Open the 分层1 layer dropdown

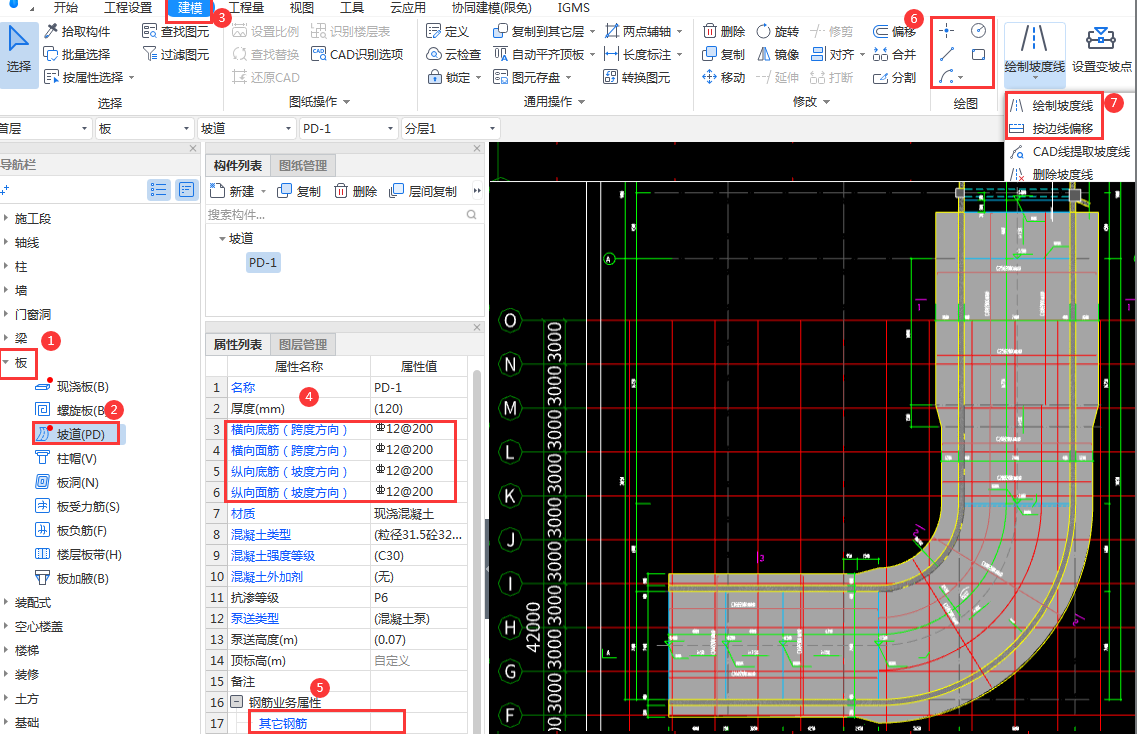click(x=450, y=128)
